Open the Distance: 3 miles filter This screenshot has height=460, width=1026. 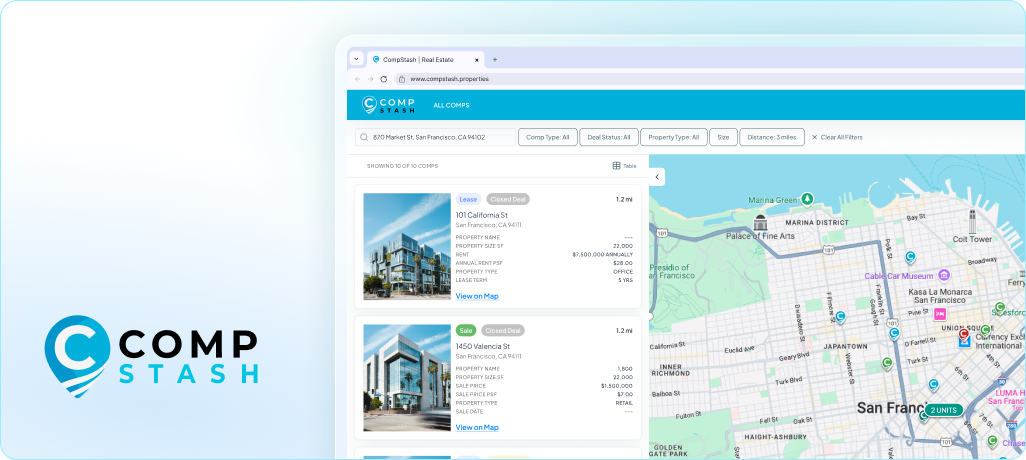772,137
